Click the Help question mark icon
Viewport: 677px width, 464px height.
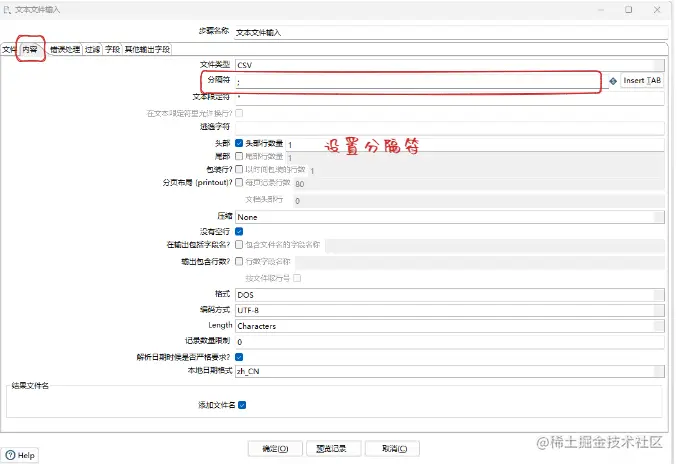pyautogui.click(x=10, y=455)
